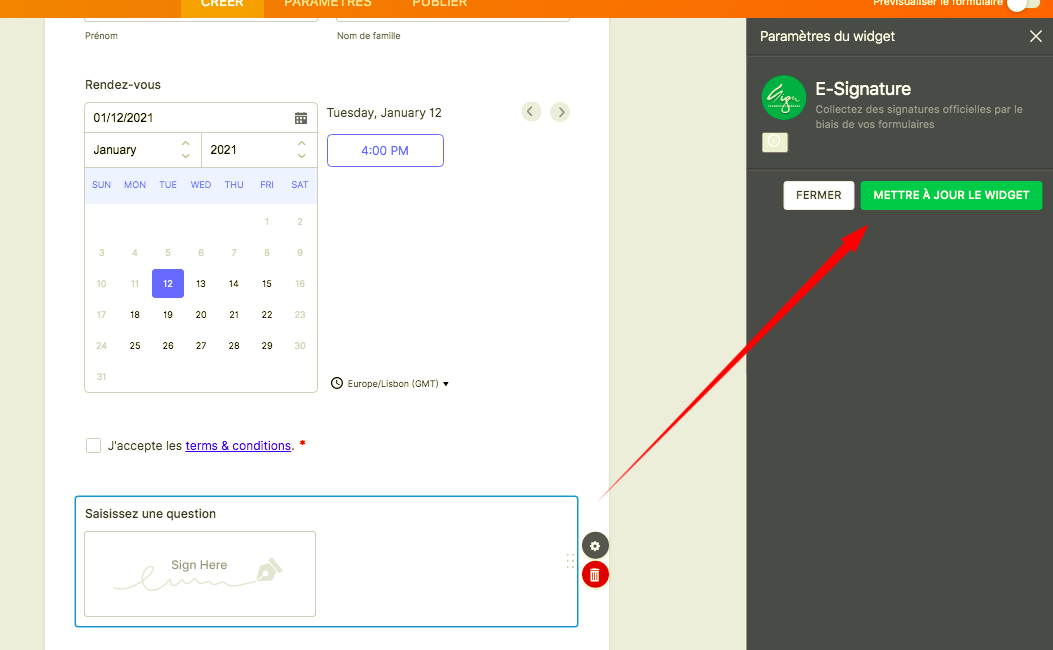This screenshot has width=1053, height=650.
Task: Select day 21 in the calendar
Action: (x=234, y=314)
